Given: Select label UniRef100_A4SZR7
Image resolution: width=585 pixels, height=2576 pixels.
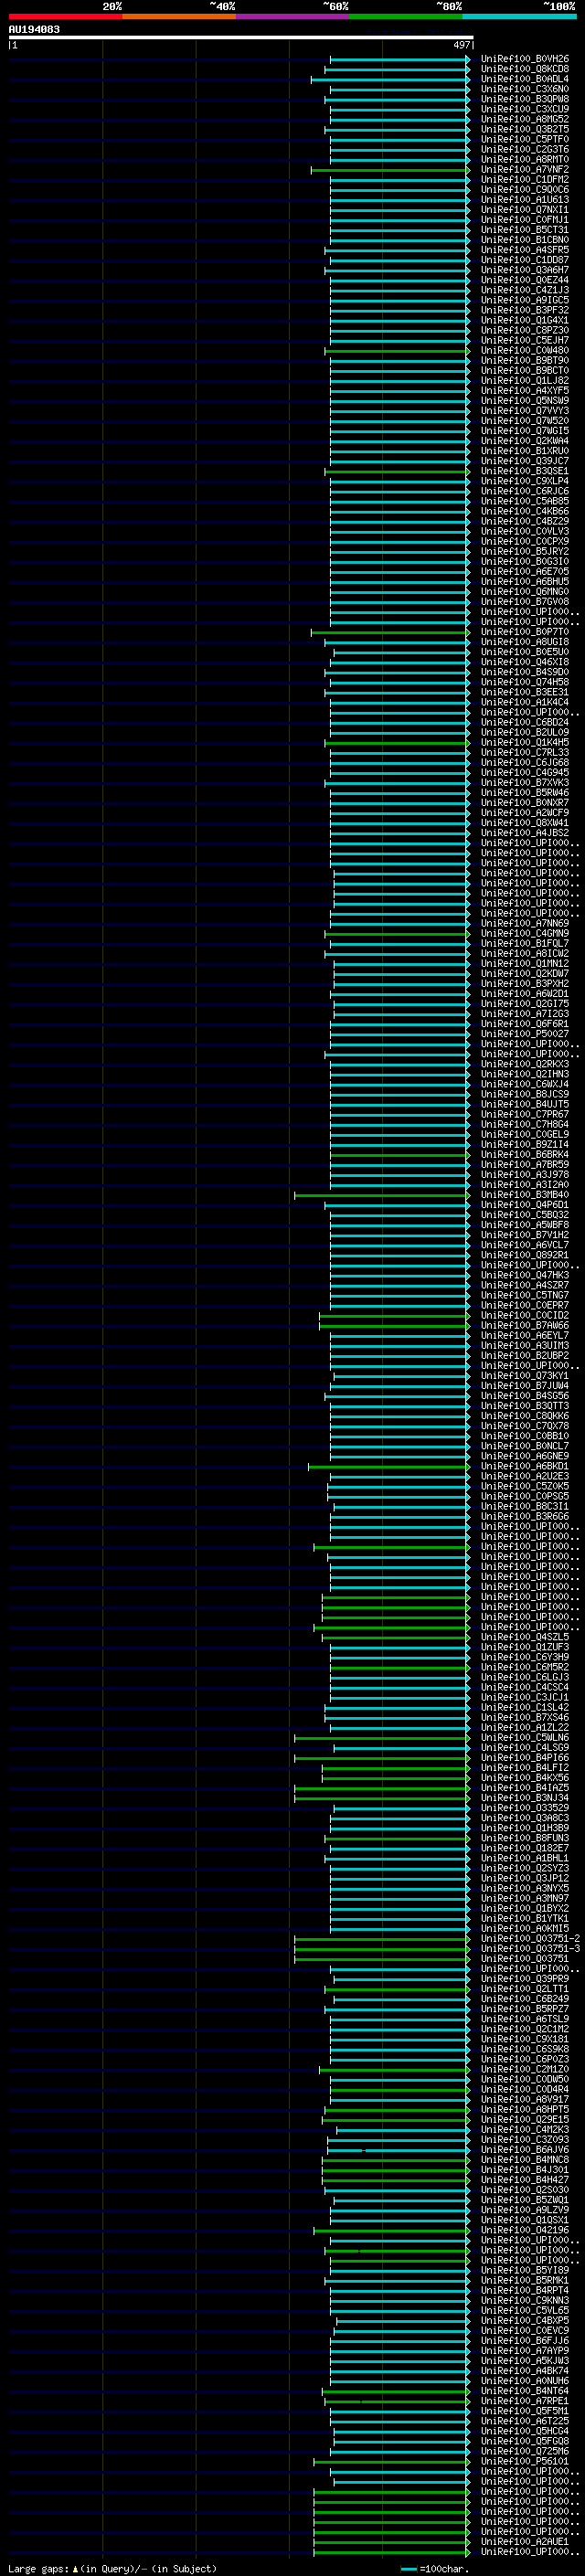Looking at the screenshot, I should (x=525, y=1285).
